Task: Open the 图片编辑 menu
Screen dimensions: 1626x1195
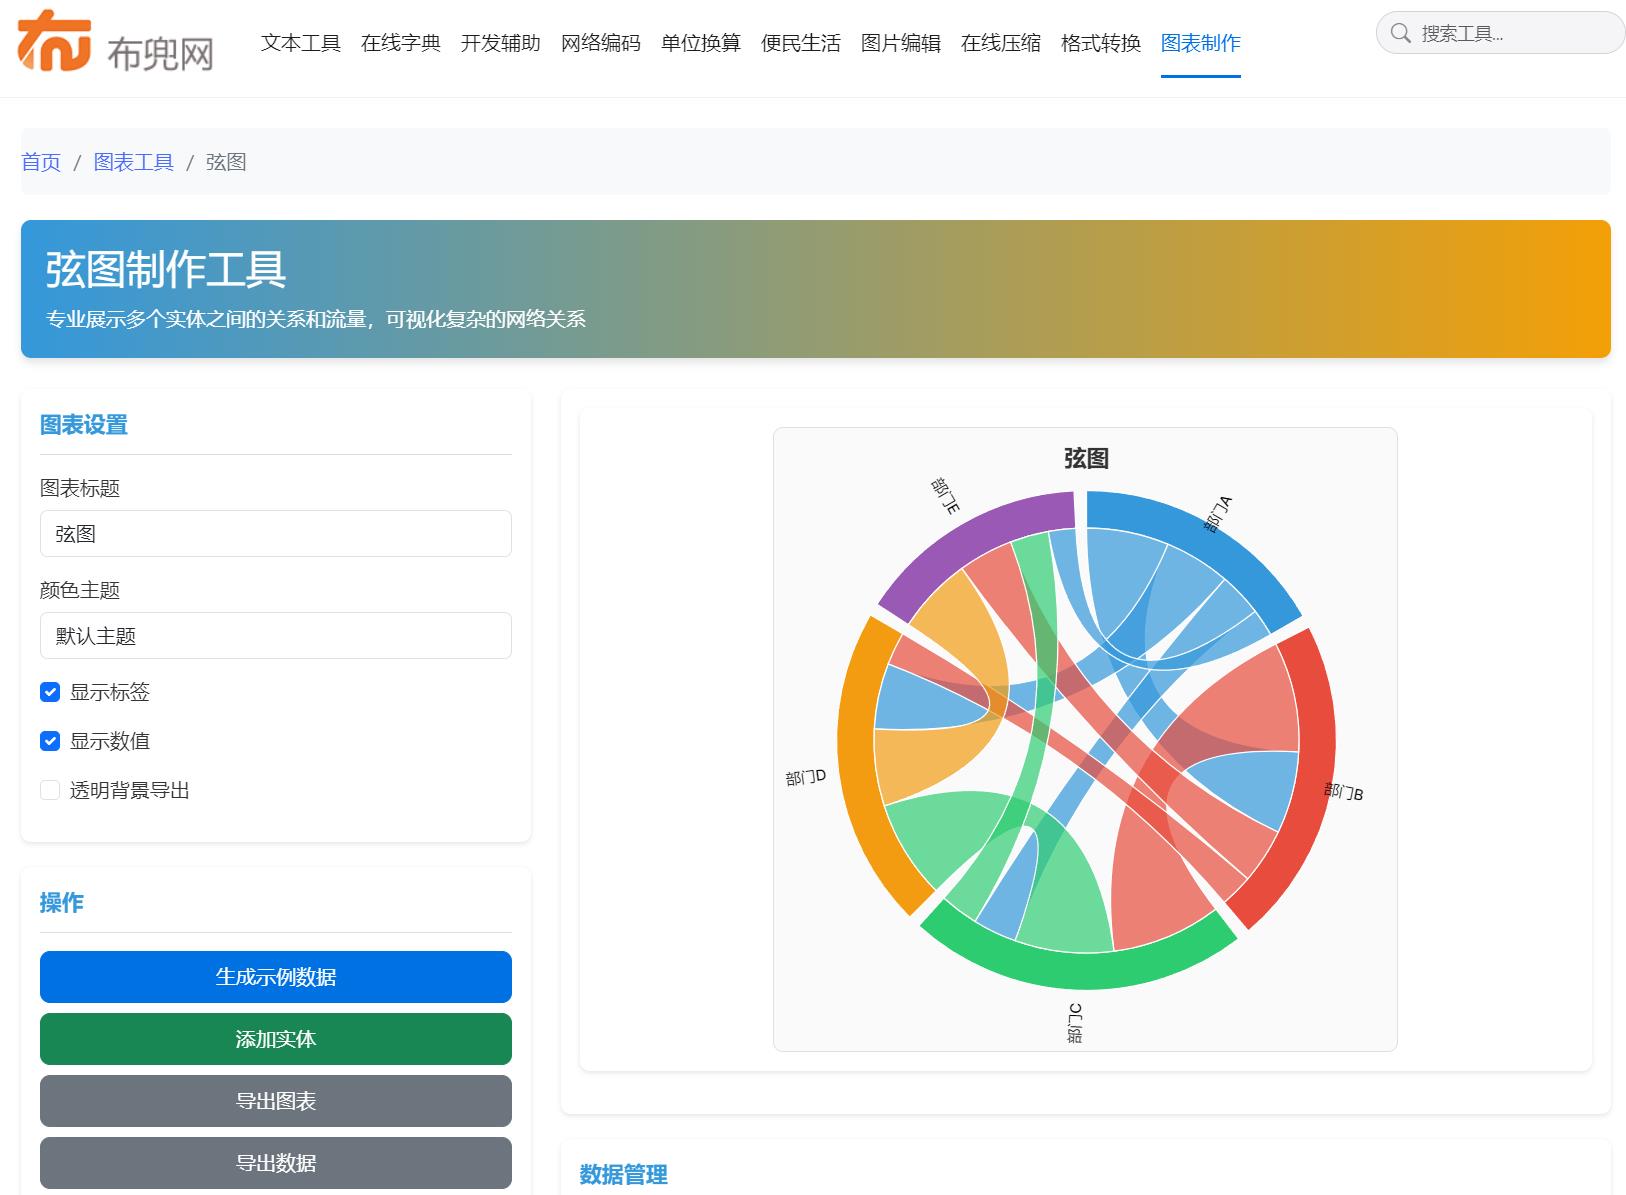Action: (x=899, y=43)
